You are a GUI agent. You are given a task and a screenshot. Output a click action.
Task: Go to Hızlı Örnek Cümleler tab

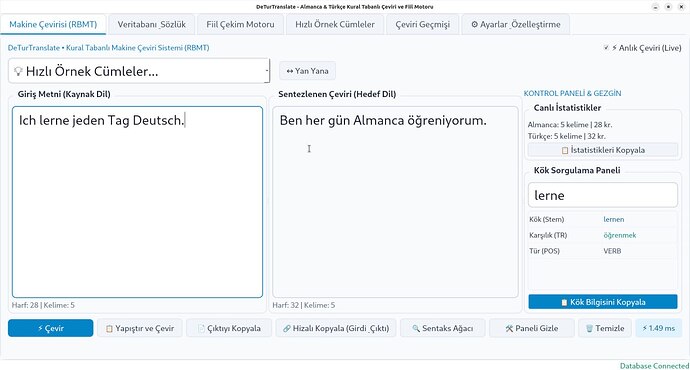point(335,25)
